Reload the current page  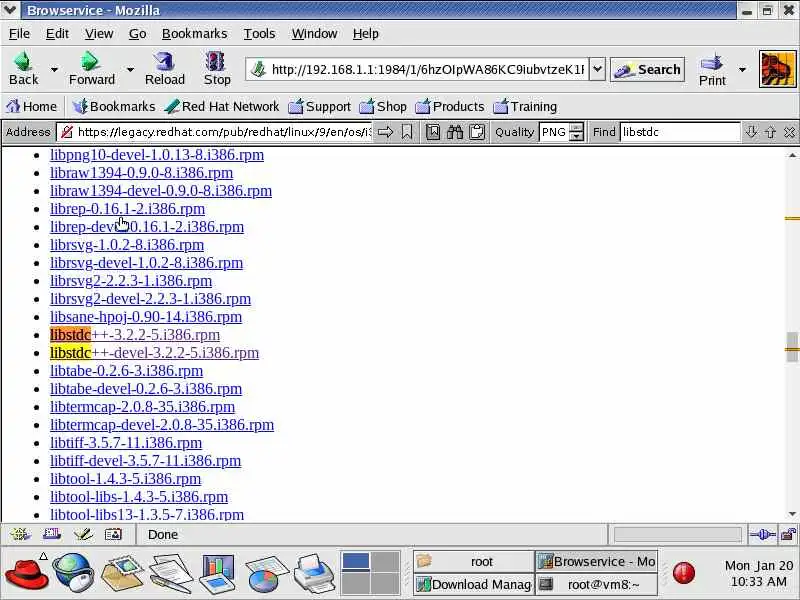click(x=164, y=68)
